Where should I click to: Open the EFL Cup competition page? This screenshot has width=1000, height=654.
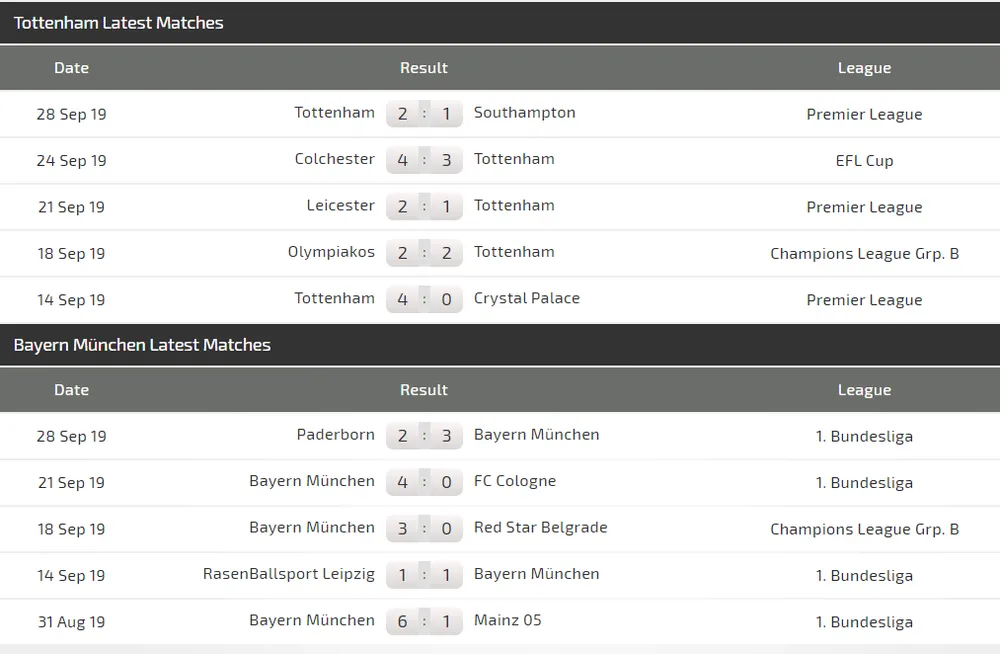(864, 160)
